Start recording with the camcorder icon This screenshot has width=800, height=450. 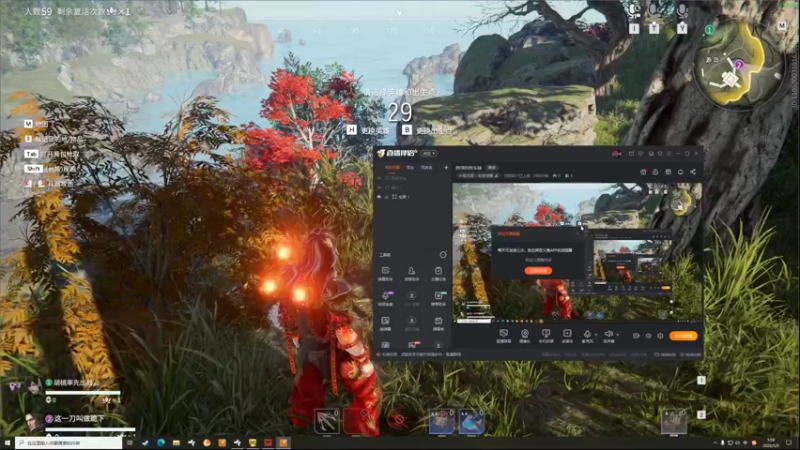point(636,336)
